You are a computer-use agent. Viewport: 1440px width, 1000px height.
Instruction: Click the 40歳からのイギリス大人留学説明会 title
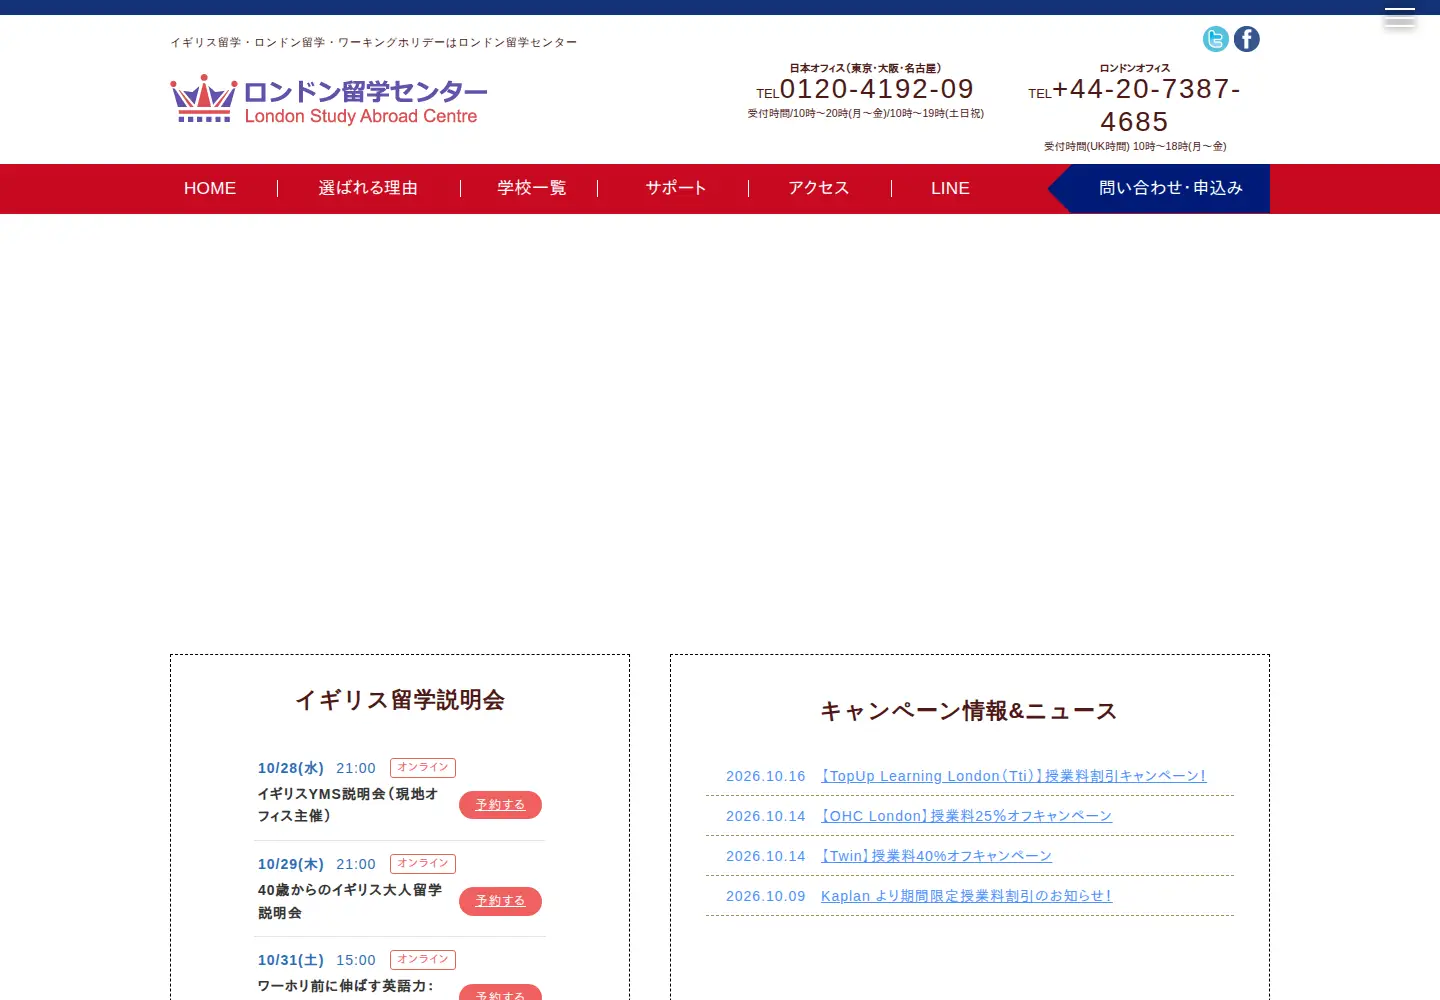[x=350, y=901]
